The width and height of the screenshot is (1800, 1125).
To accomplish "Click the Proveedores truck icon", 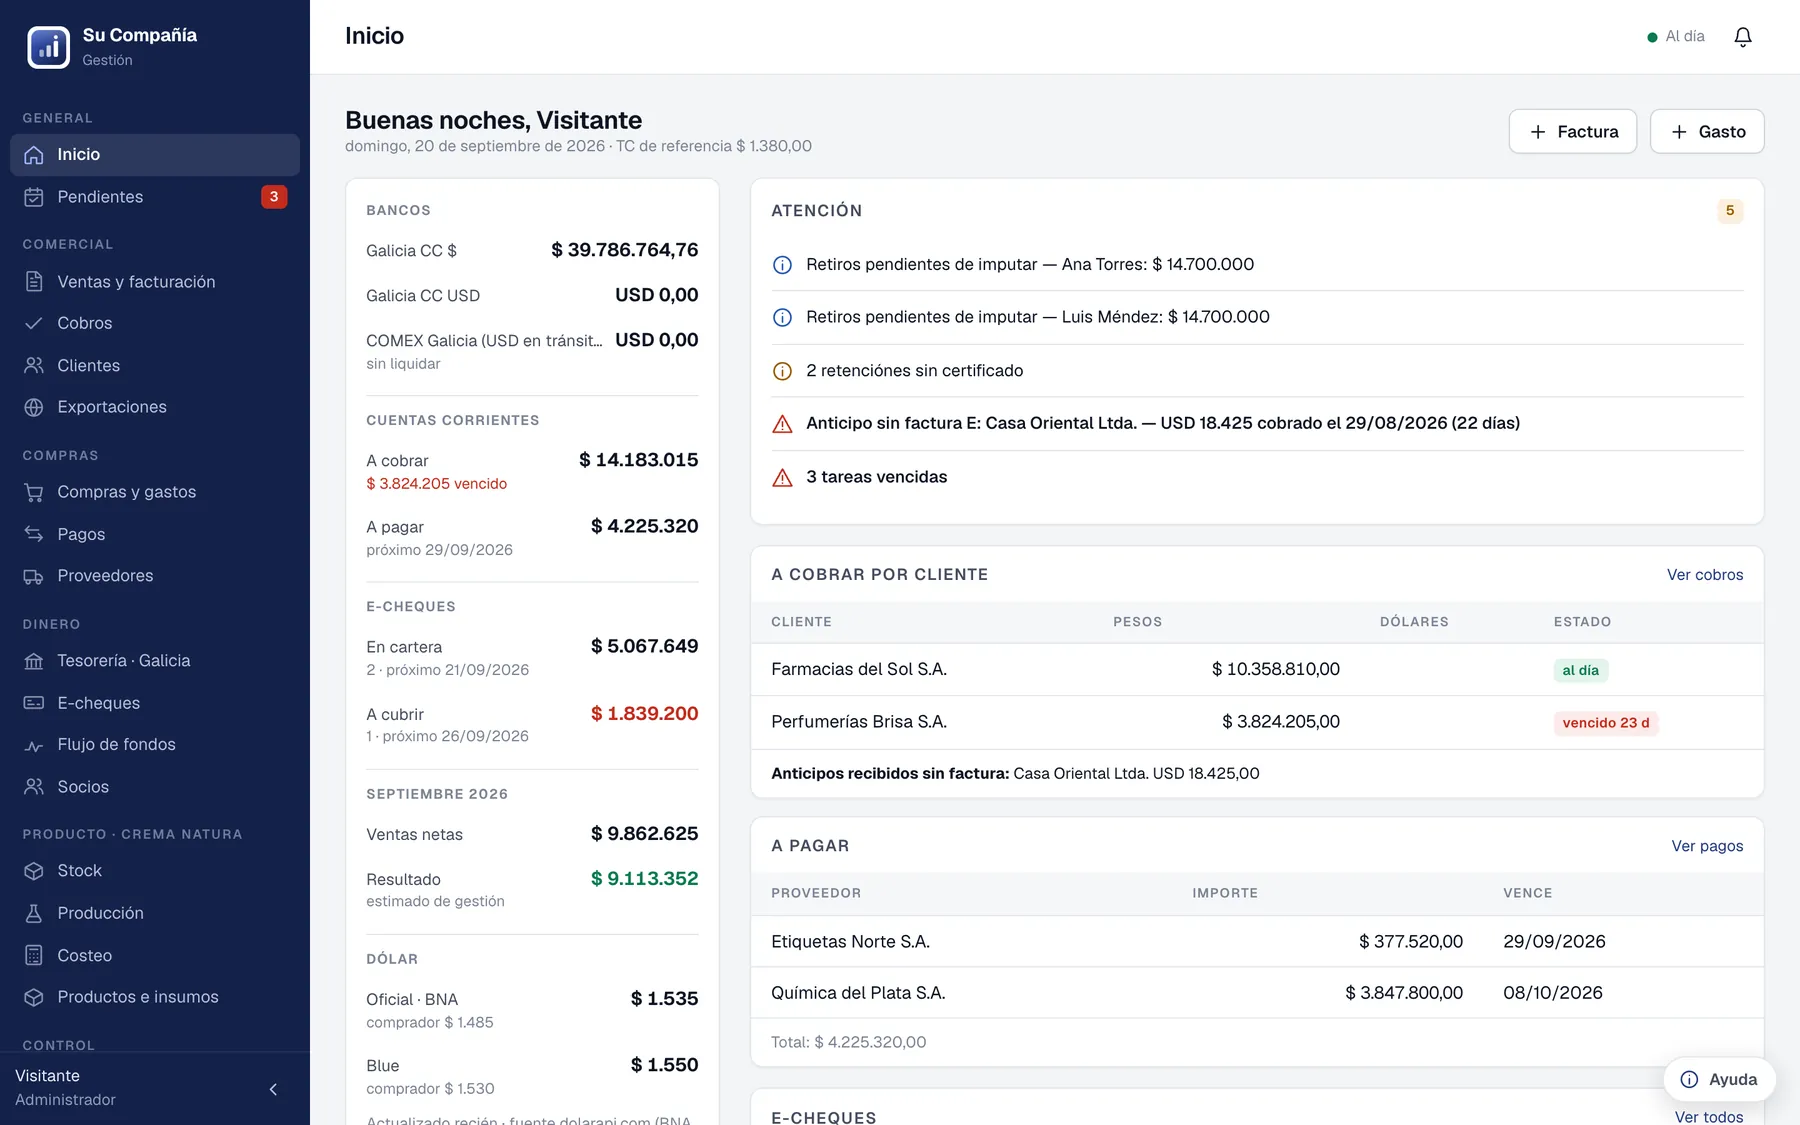I will coord(34,576).
